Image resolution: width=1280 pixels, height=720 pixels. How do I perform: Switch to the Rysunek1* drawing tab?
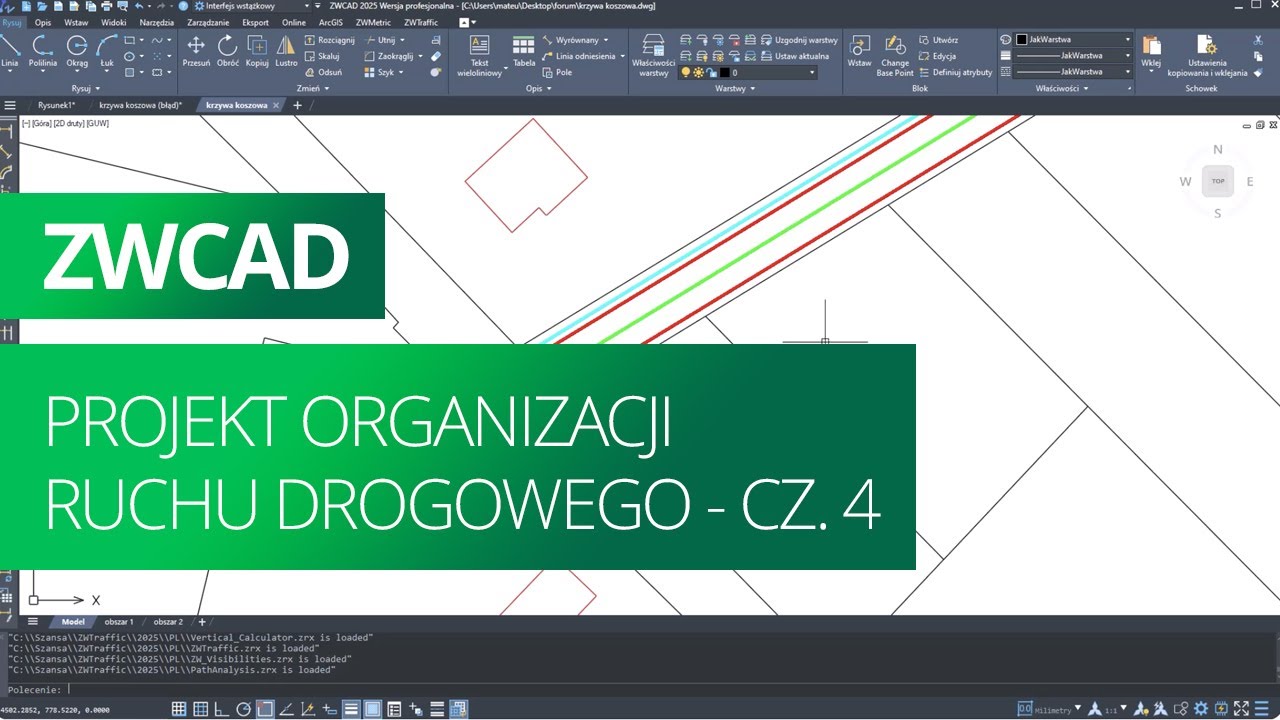click(57, 105)
